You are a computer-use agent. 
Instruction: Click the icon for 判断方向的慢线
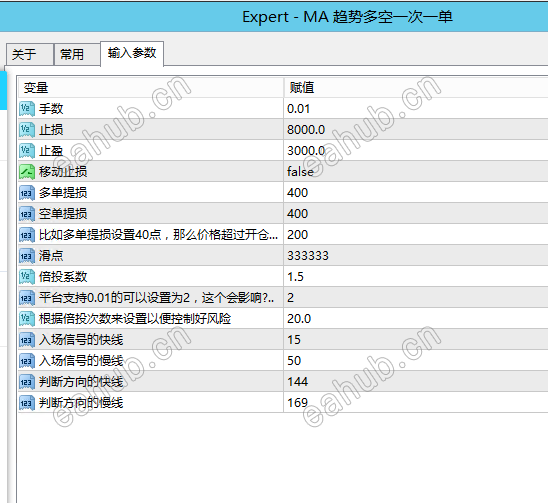27,402
